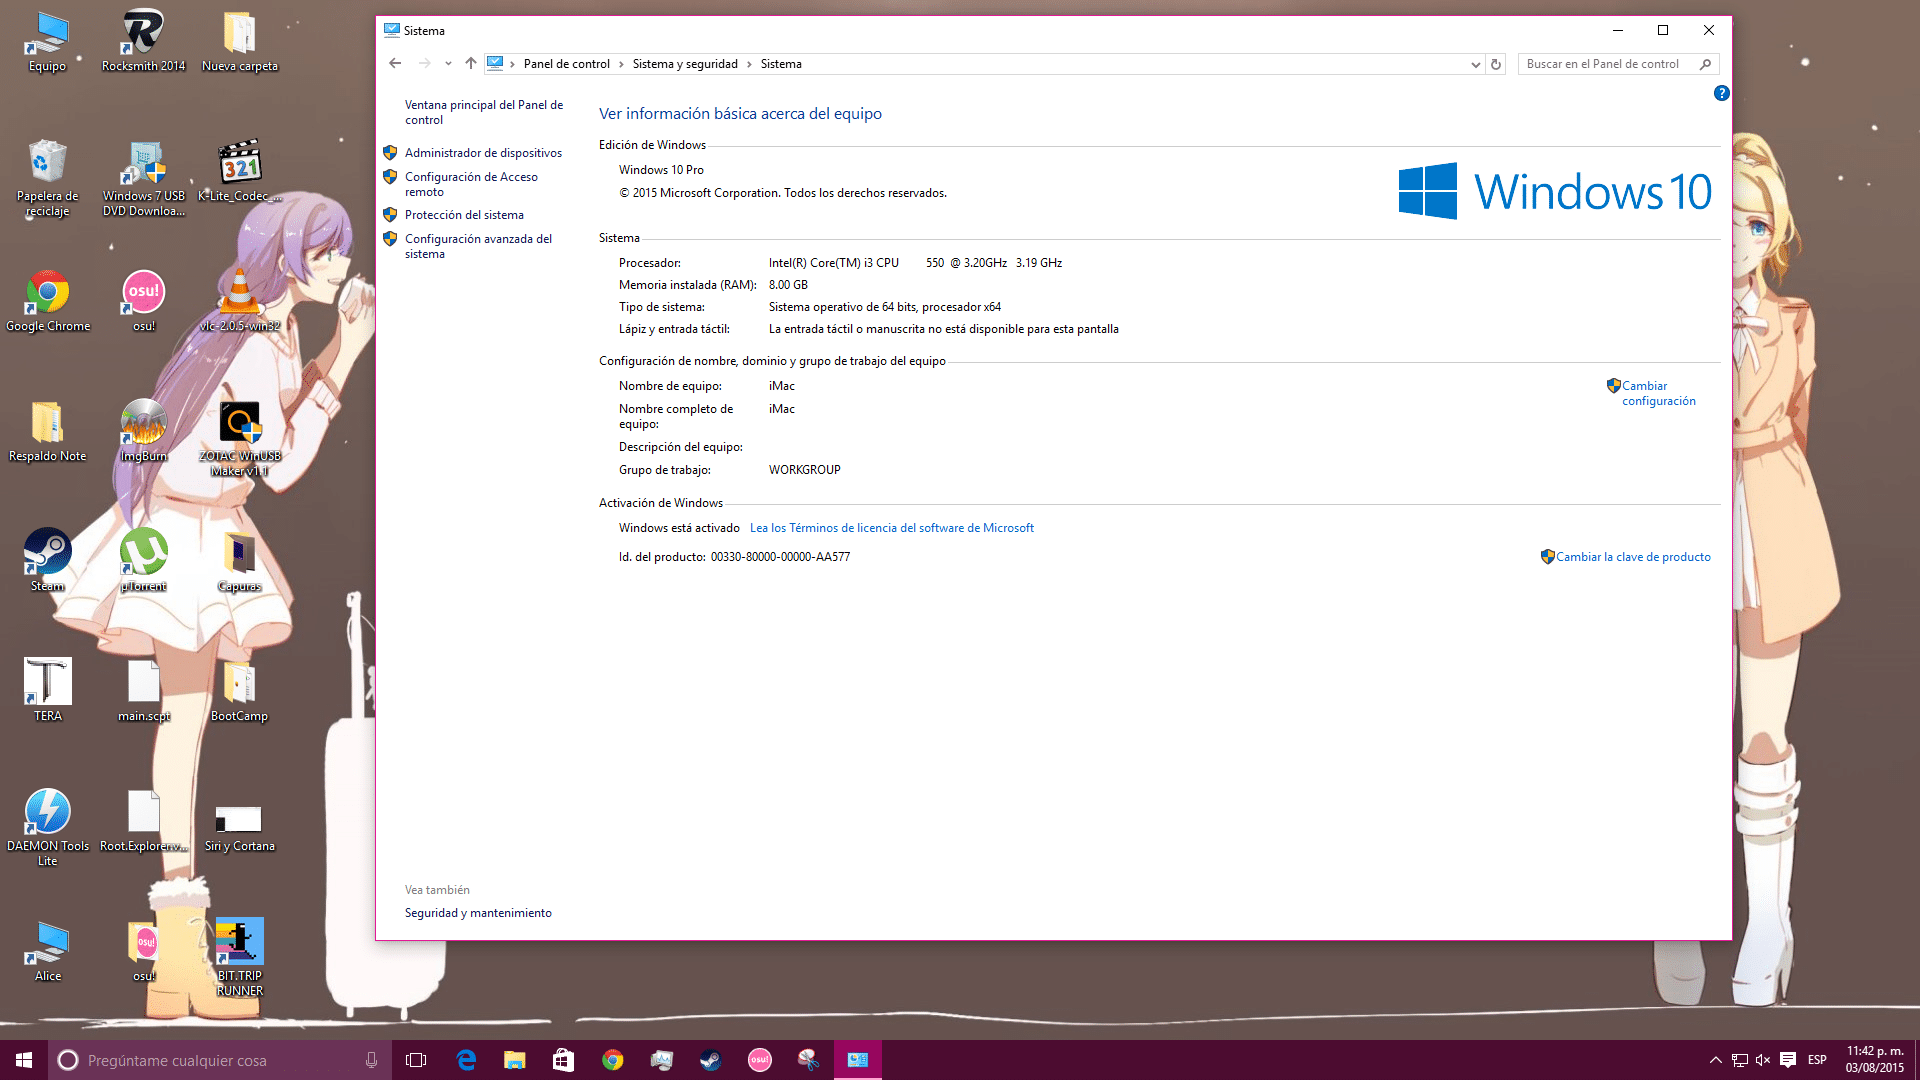
Task: Select the Google Chrome desktop icon
Action: [47, 301]
